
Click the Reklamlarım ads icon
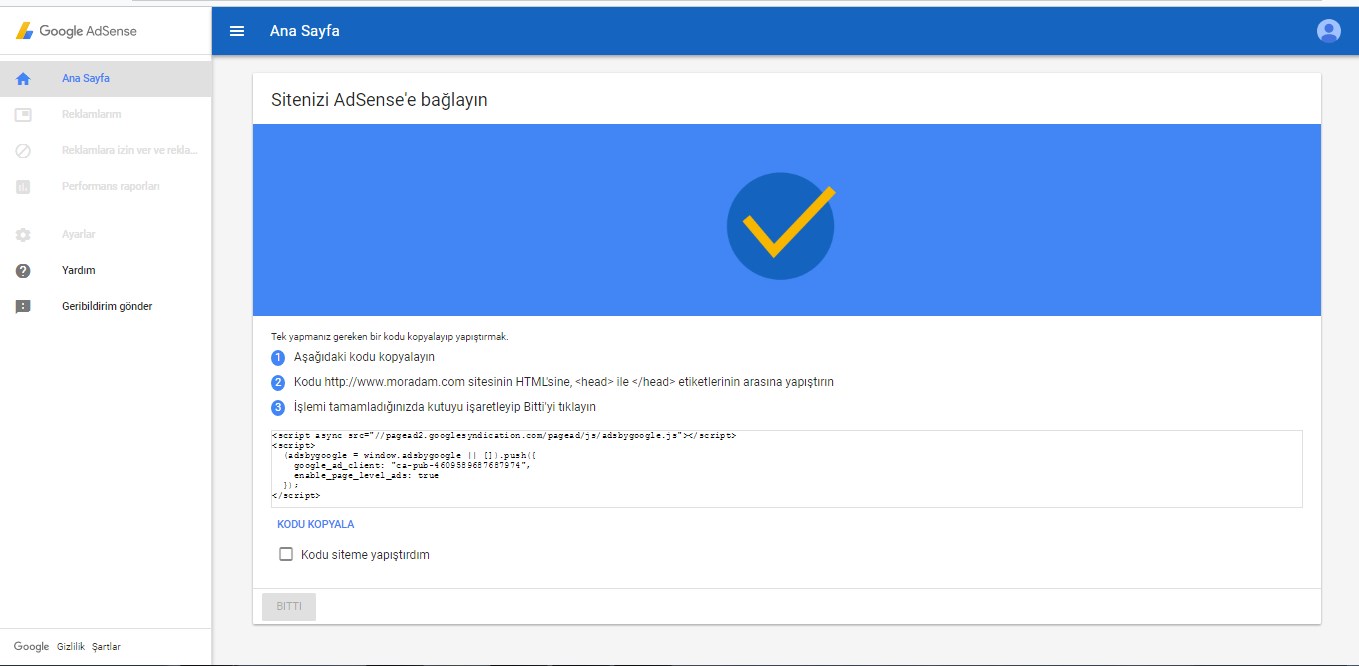[x=23, y=114]
